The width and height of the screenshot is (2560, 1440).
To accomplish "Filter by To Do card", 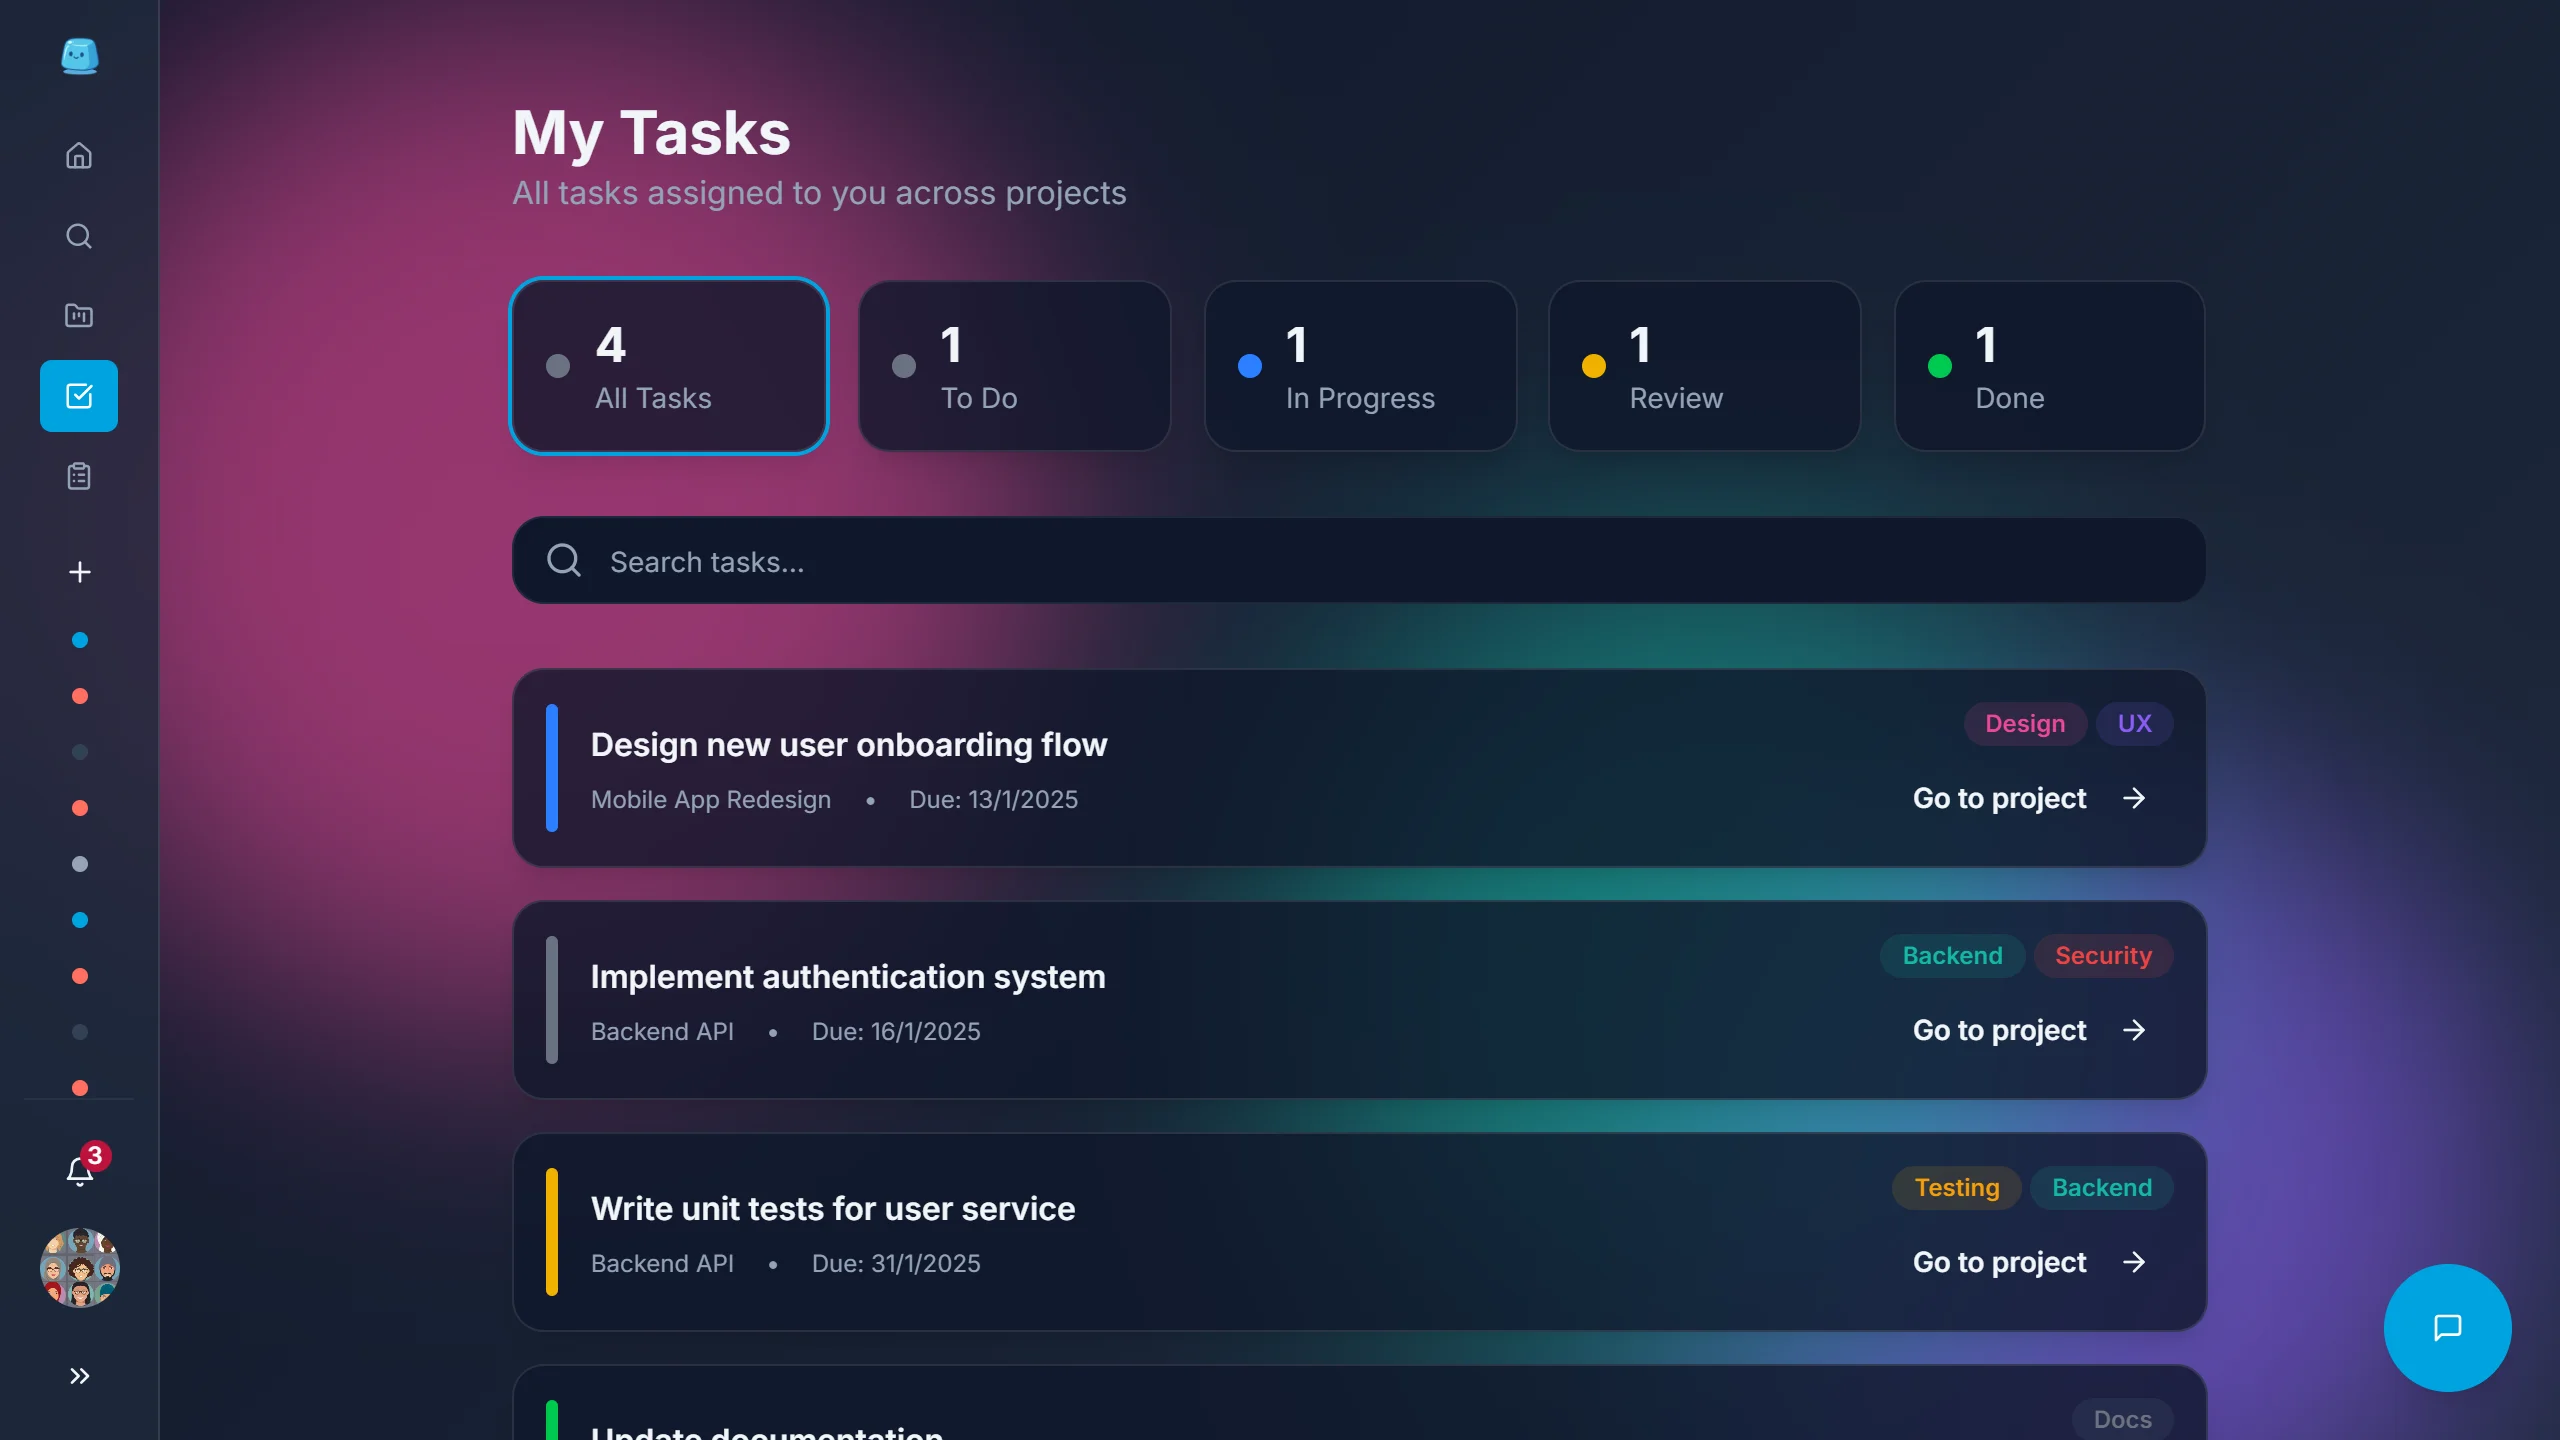I will (1014, 366).
